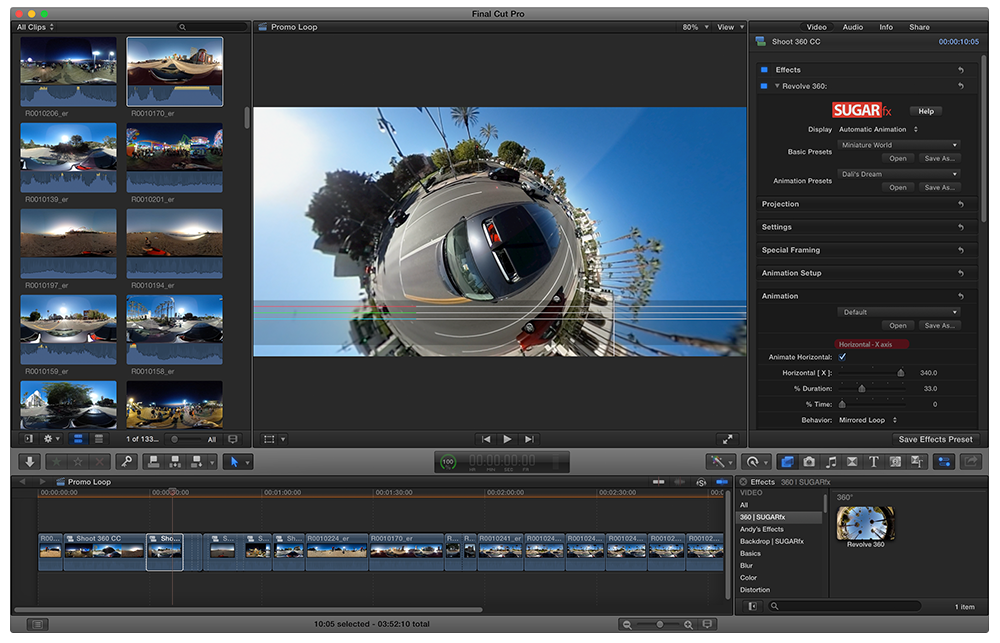
Task: Enter full screen viewer playback
Action: (x=727, y=439)
